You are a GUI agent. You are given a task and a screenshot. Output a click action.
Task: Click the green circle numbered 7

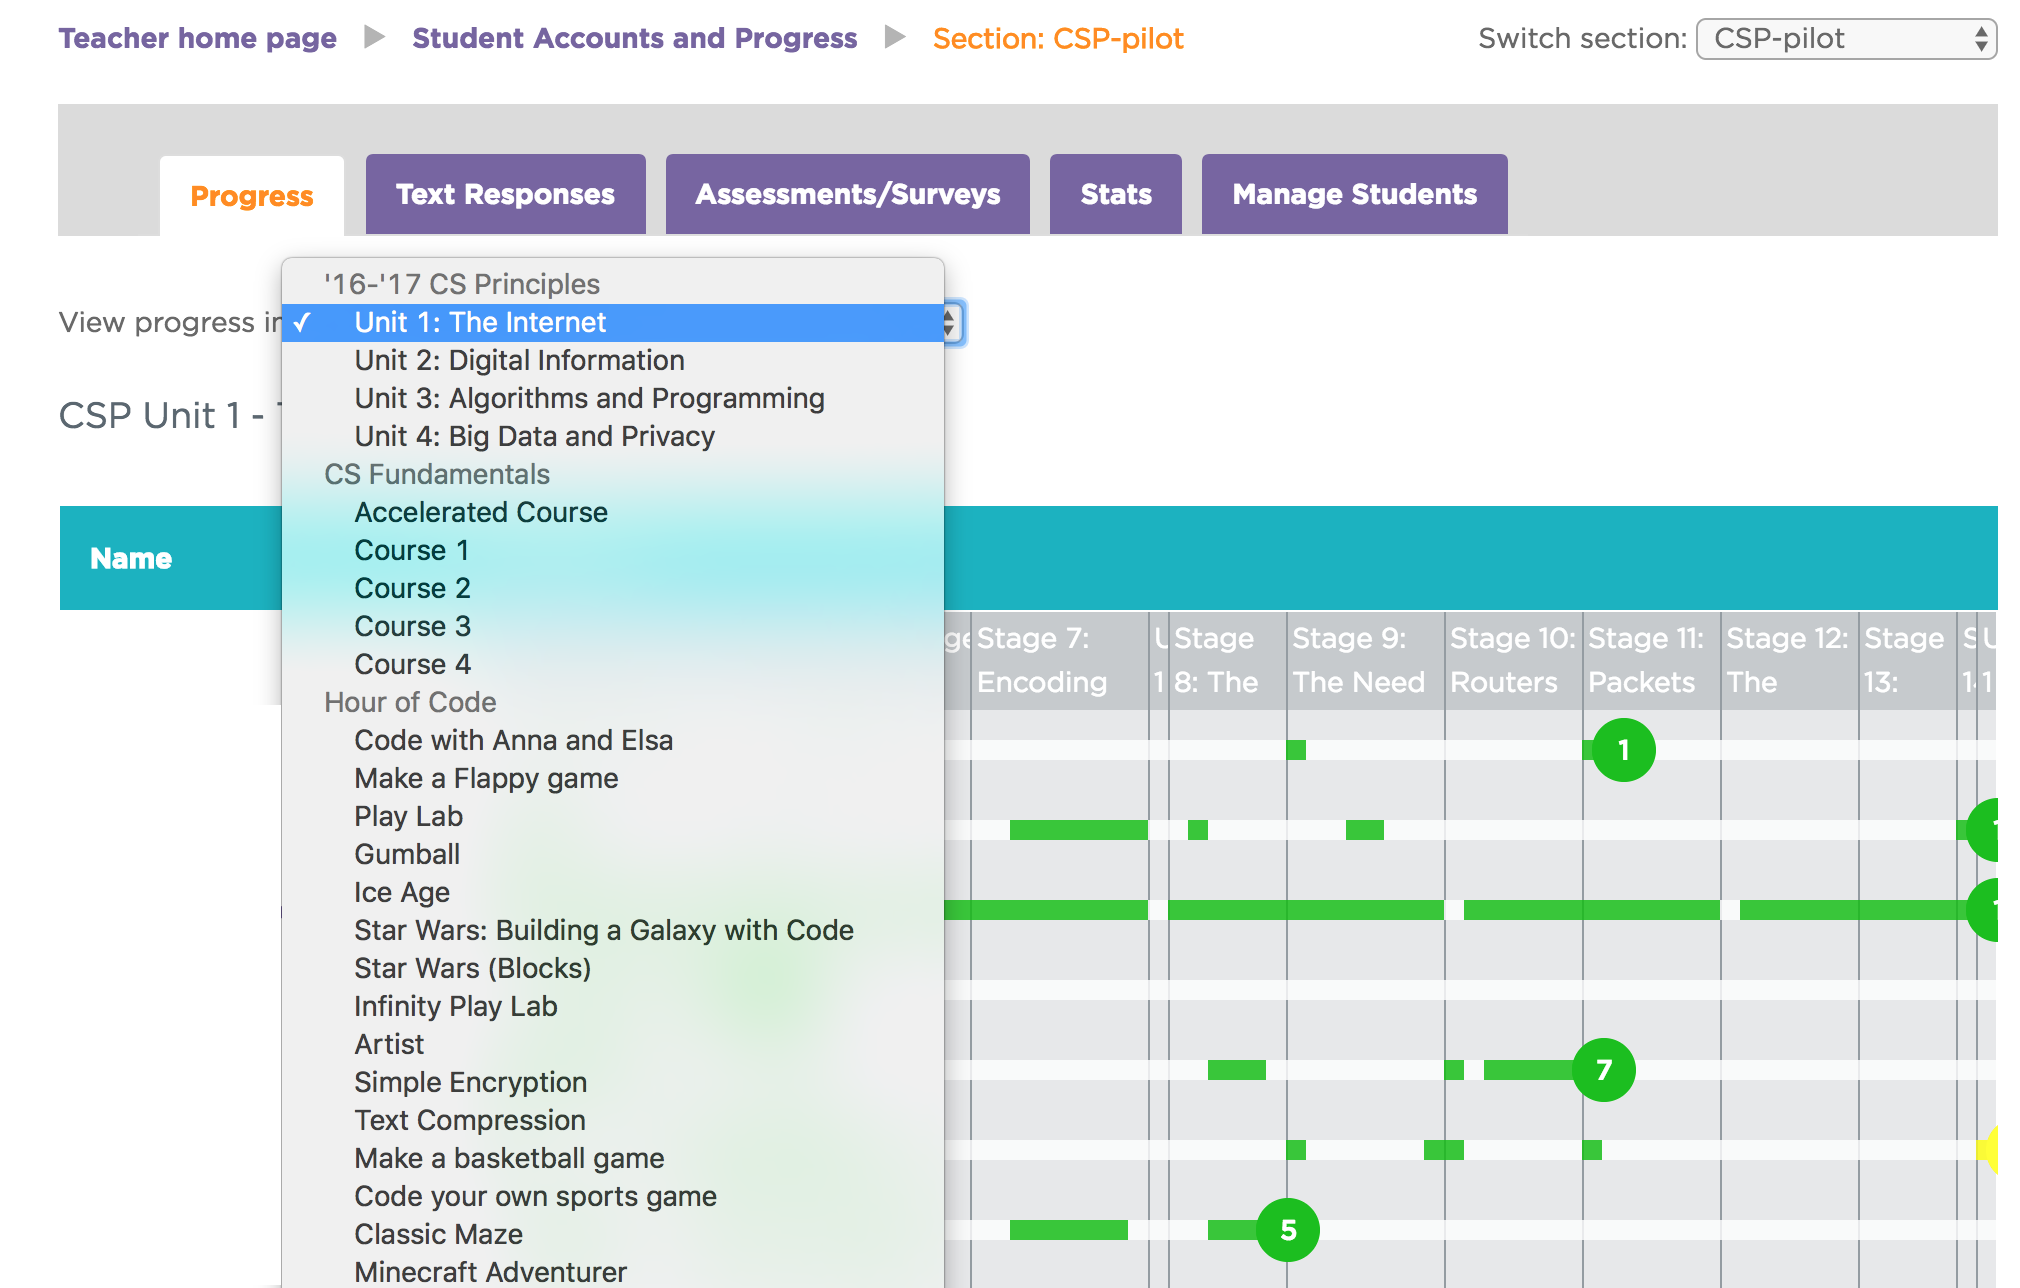pyautogui.click(x=1603, y=1070)
